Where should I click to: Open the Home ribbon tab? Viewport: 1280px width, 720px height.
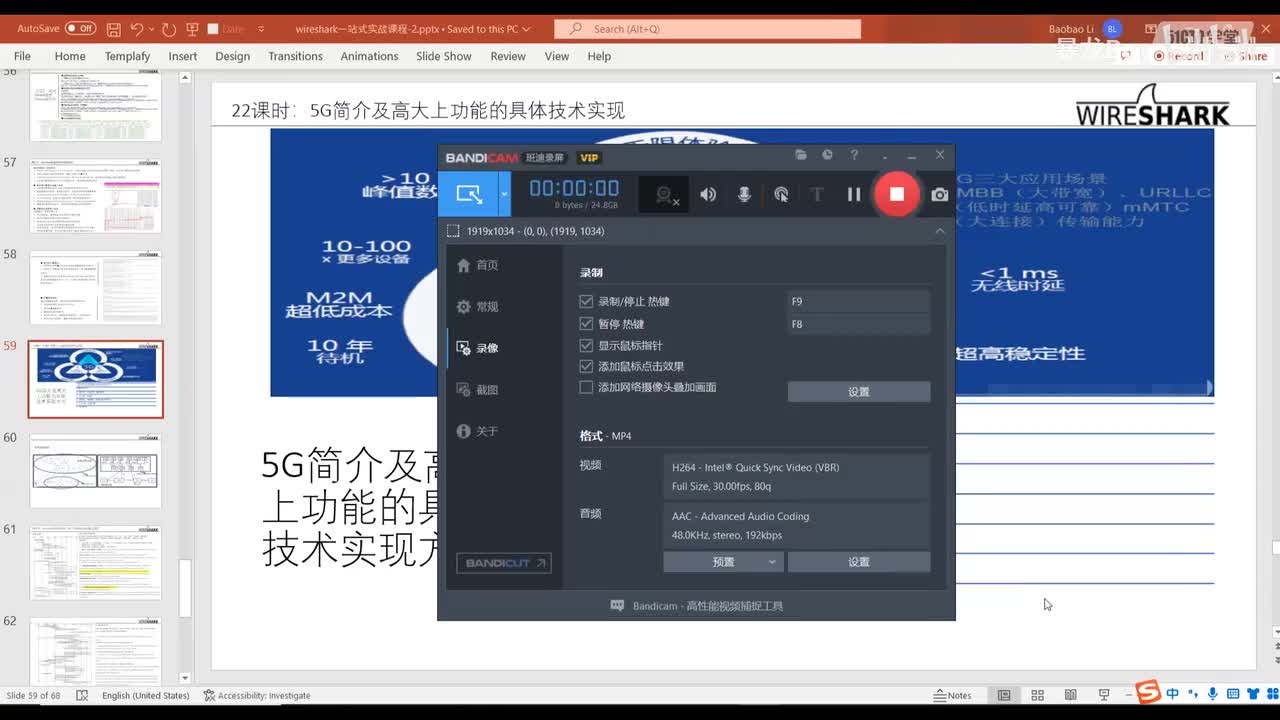pyautogui.click(x=70, y=56)
